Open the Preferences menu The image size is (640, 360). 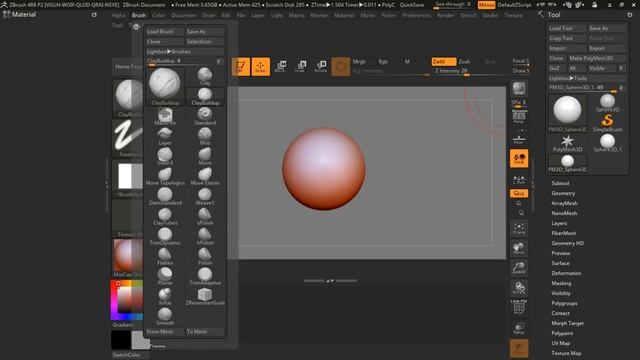click(x=416, y=15)
